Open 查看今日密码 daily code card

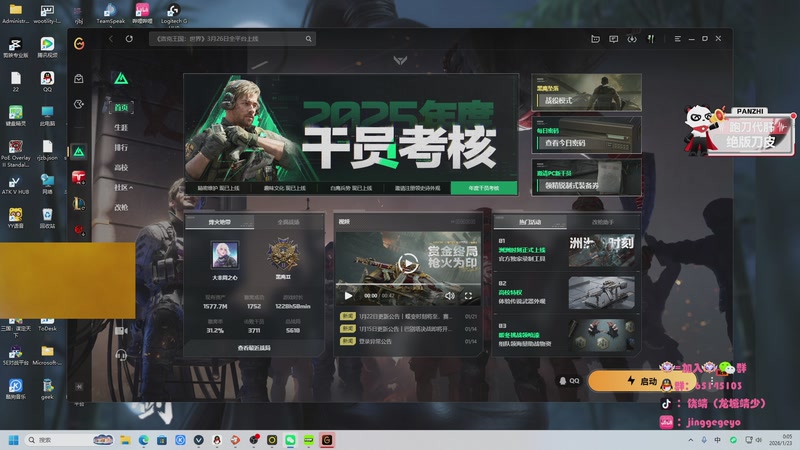pos(586,135)
